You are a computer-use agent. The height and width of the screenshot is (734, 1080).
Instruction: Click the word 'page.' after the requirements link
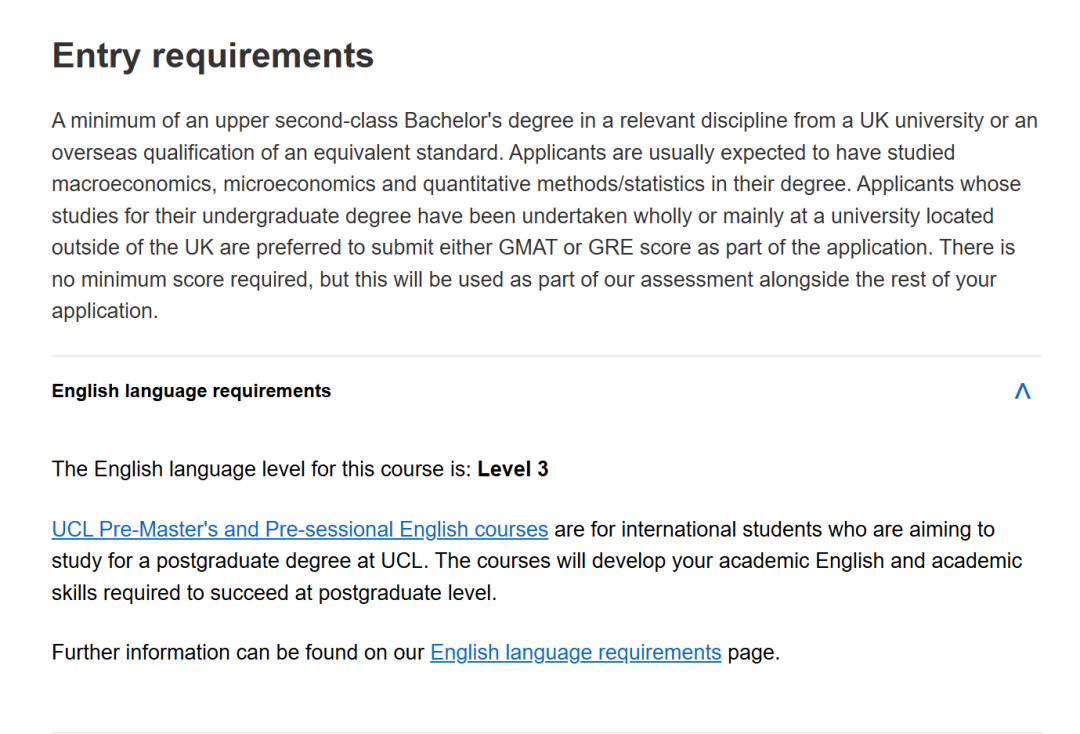pyautogui.click(x=753, y=653)
